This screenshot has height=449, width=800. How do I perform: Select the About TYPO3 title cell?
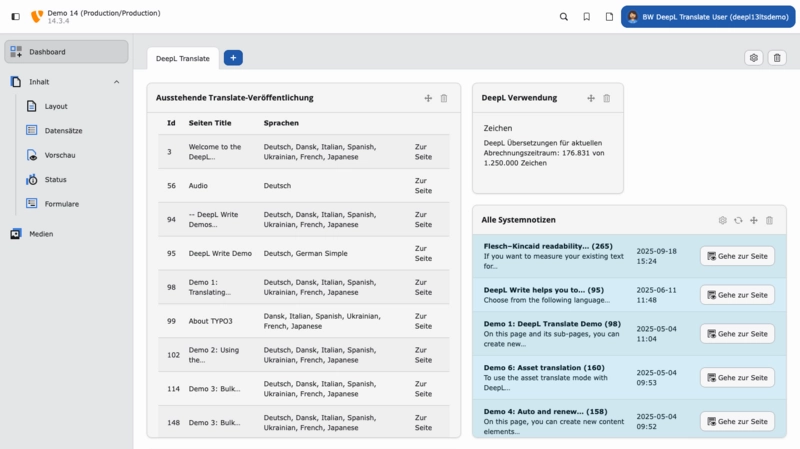click(210, 321)
